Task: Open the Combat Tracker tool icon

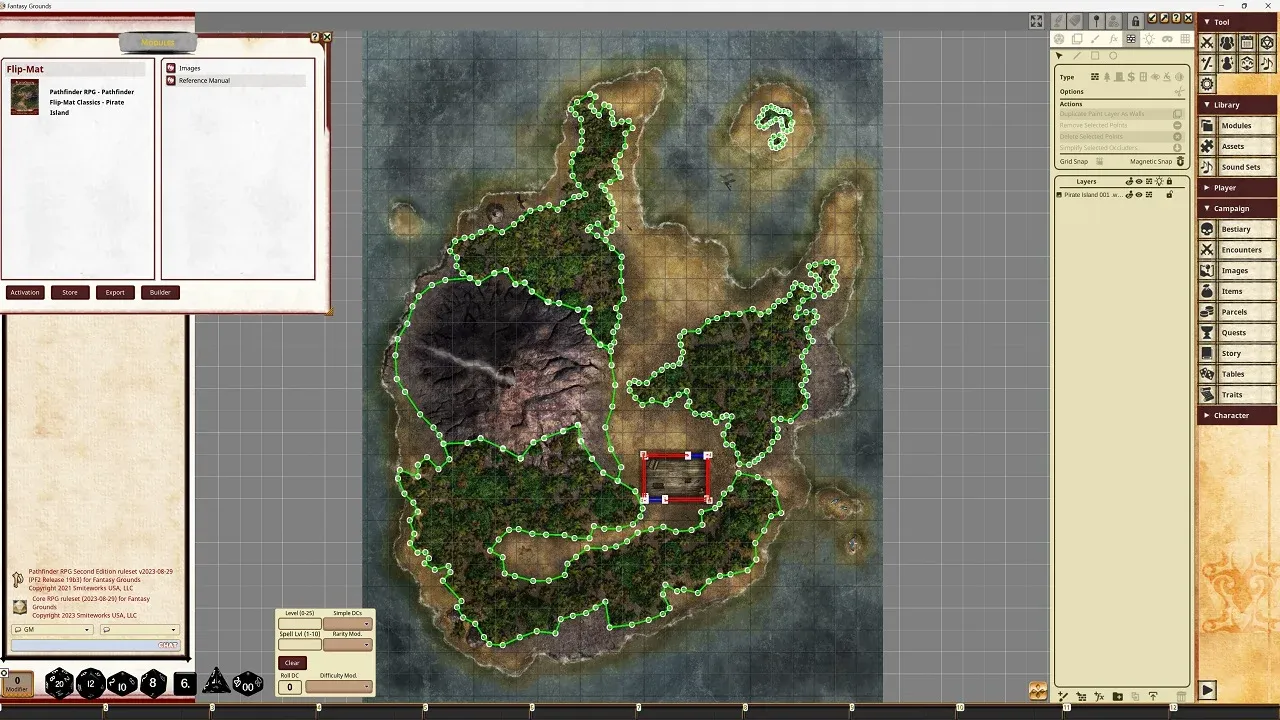Action: (x=1207, y=42)
